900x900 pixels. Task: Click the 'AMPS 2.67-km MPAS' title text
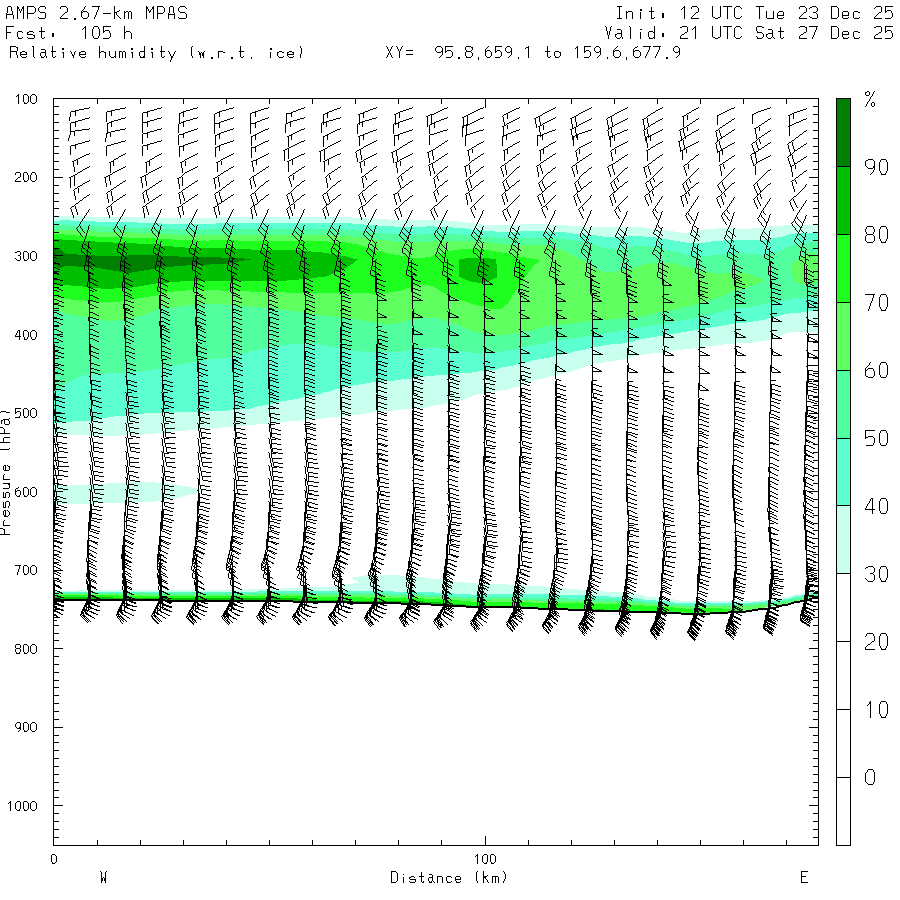[x=96, y=13]
